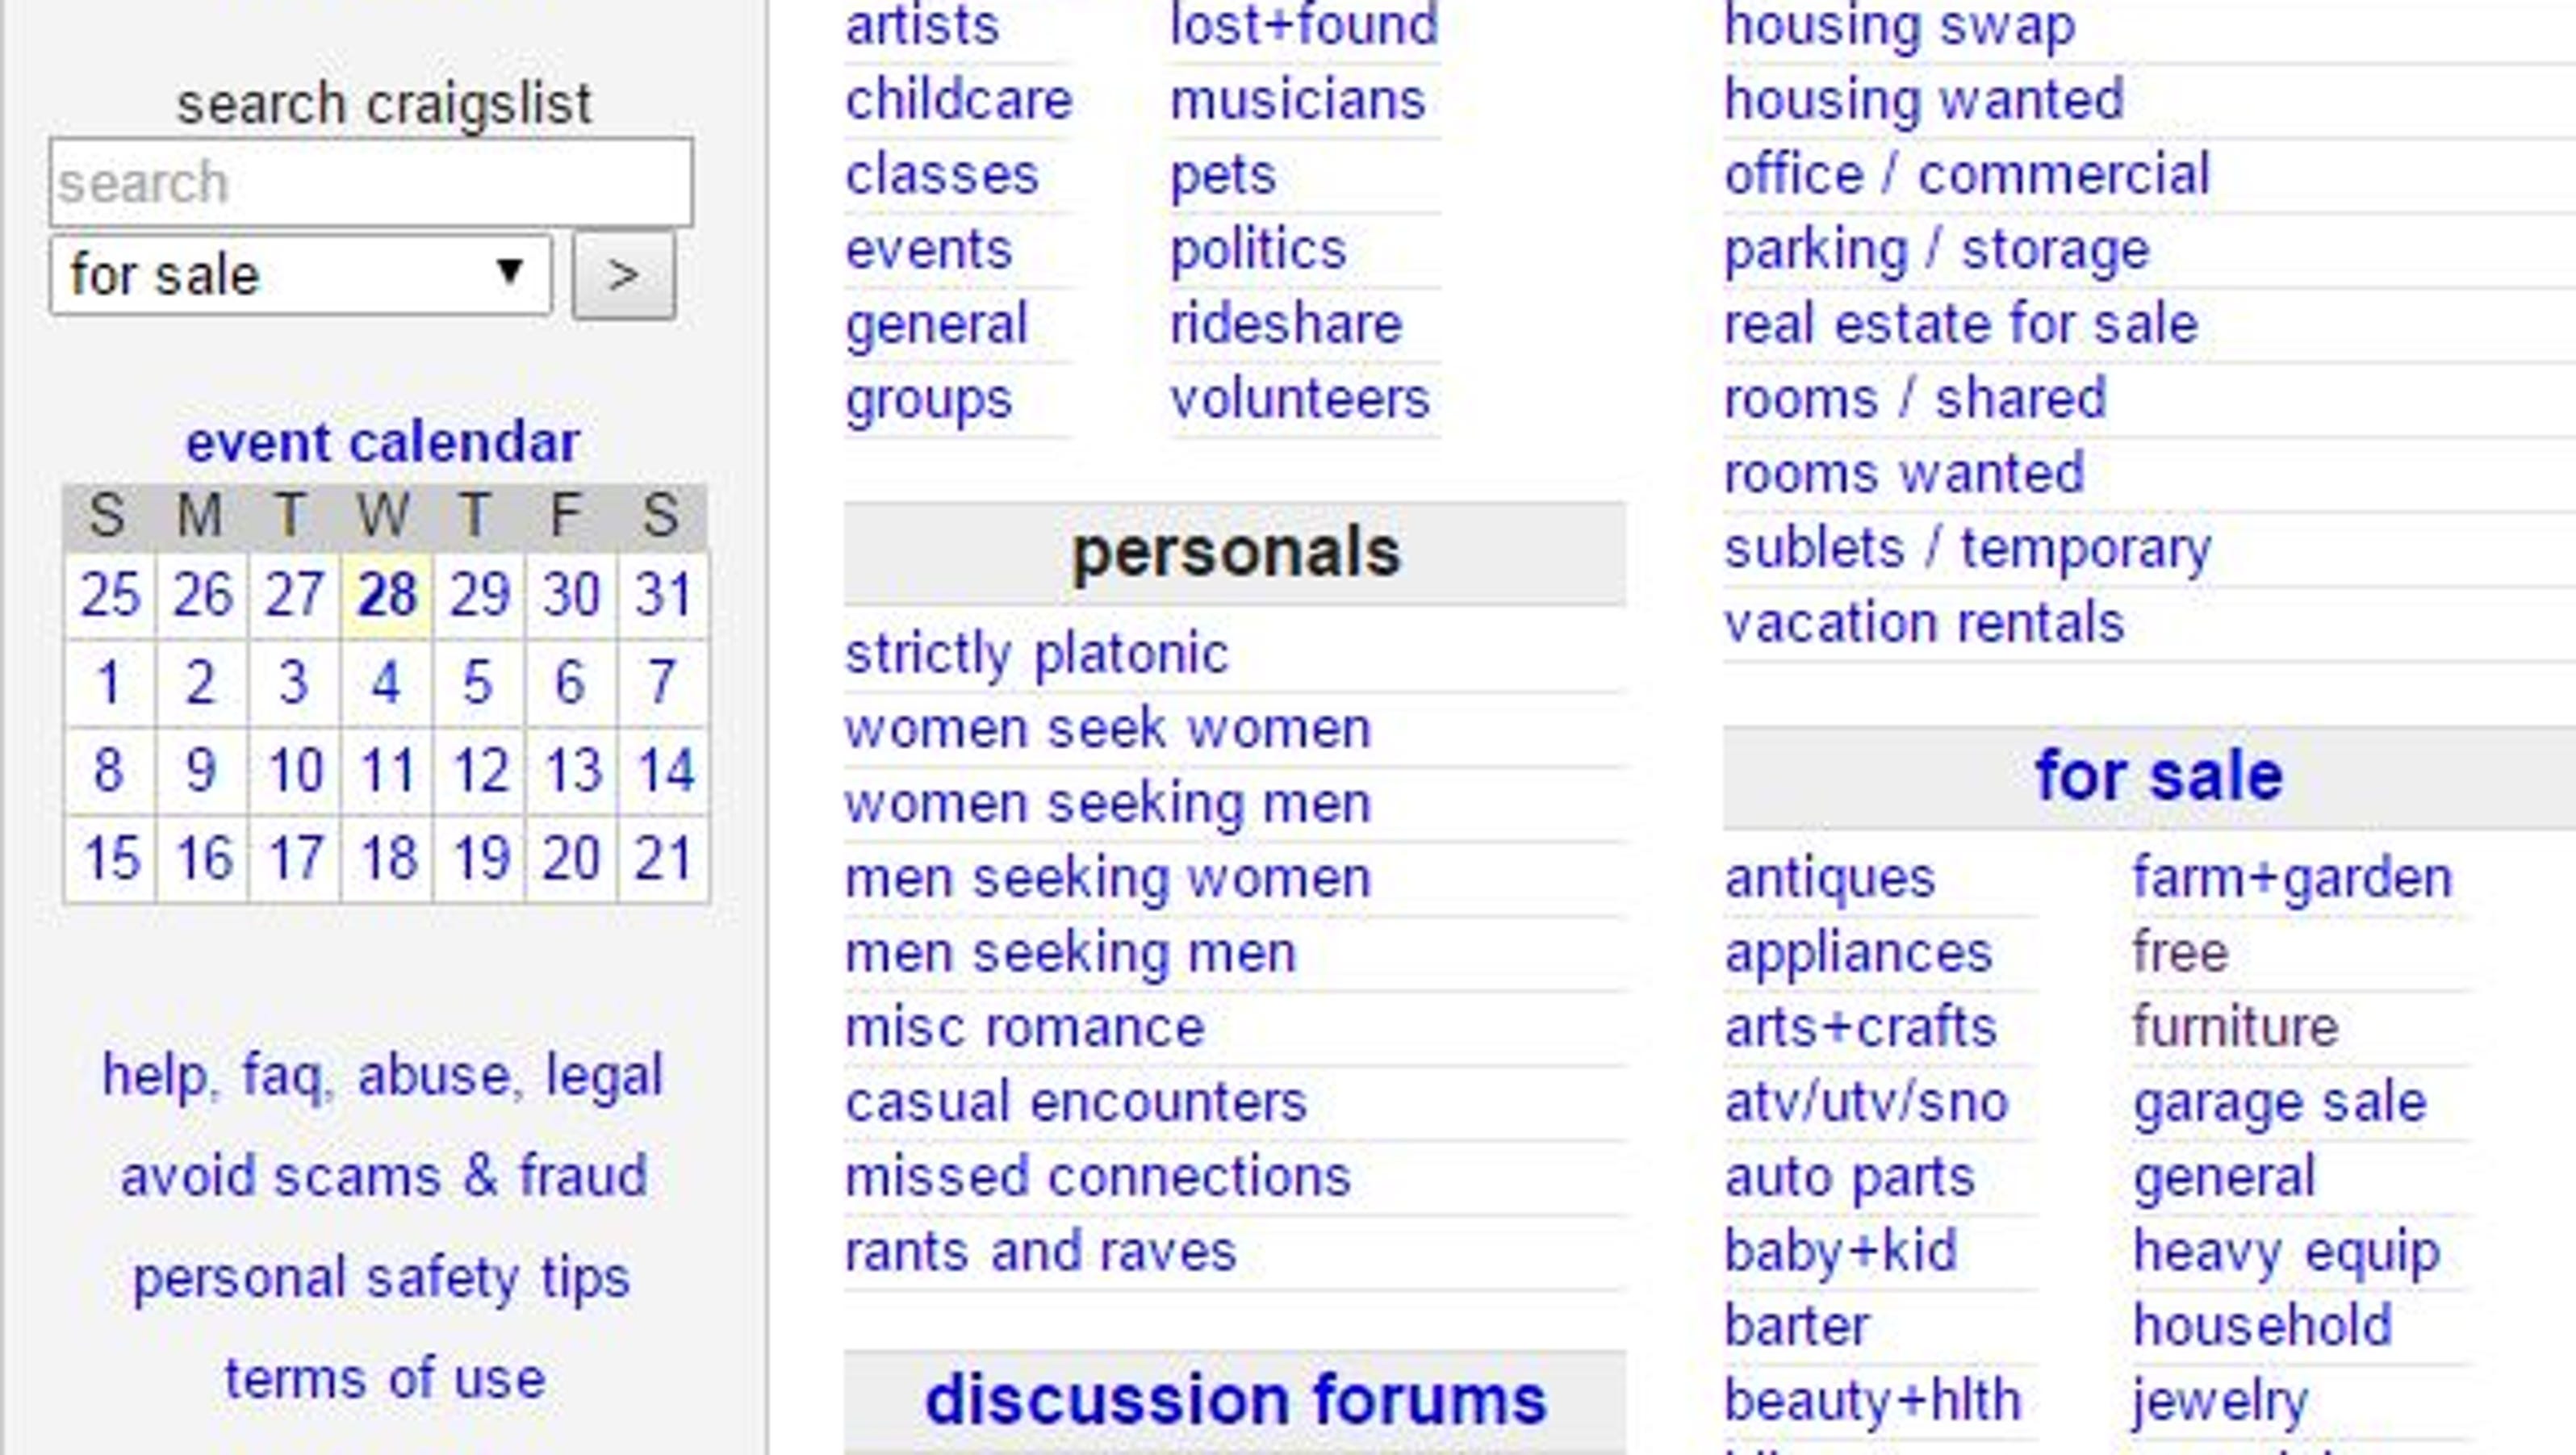Click the craigslist search text field
This screenshot has width=2576, height=1455.
[371, 182]
